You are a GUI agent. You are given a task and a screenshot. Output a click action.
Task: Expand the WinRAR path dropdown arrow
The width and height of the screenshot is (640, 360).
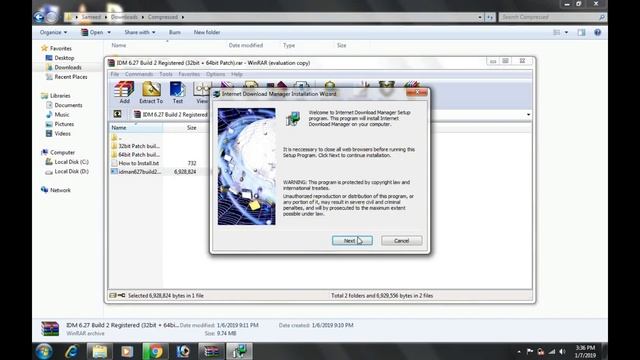528,115
